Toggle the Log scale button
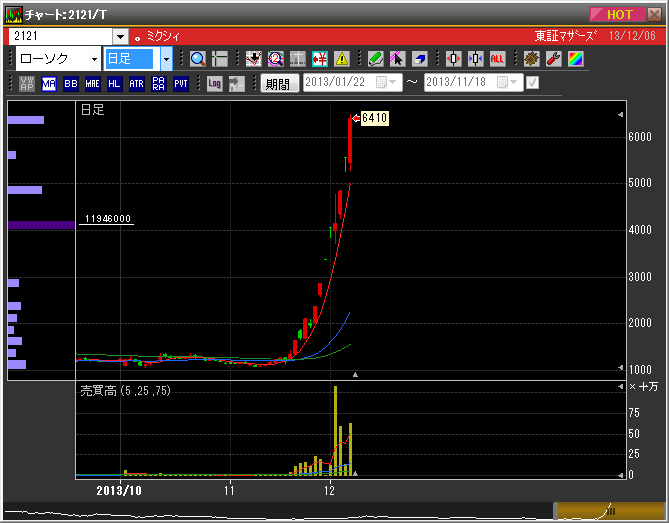The width and height of the screenshot is (669, 523). pyautogui.click(x=214, y=84)
